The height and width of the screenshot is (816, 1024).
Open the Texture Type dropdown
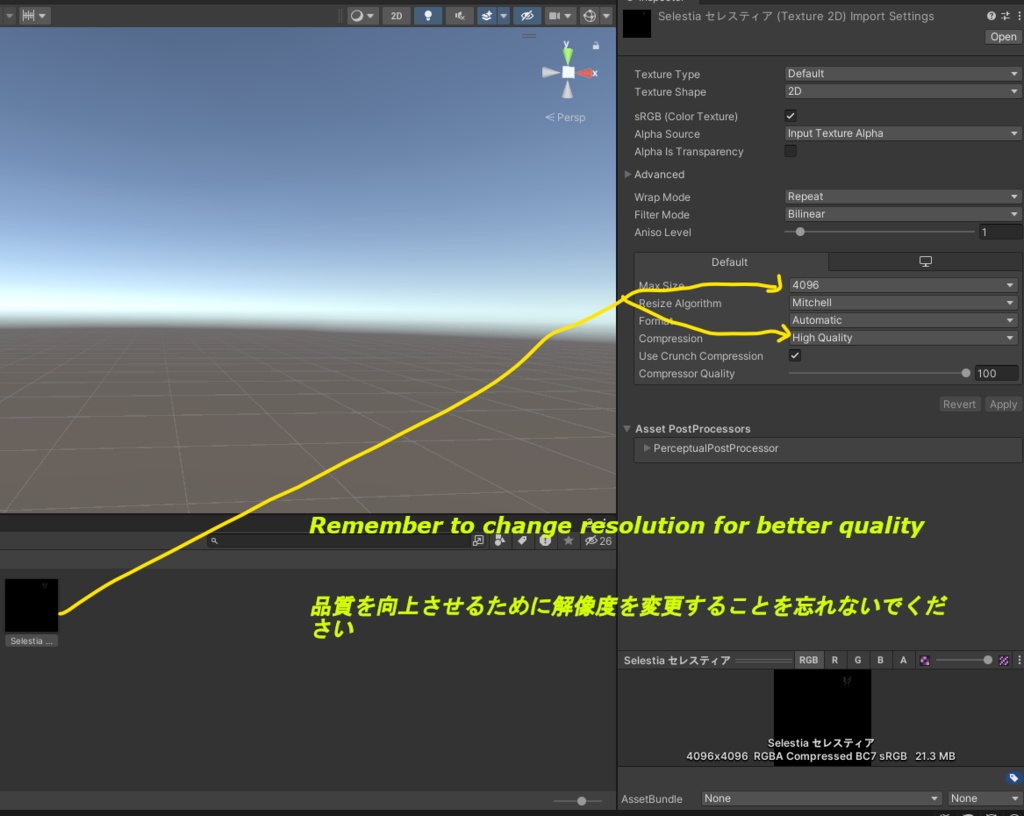tap(903, 74)
